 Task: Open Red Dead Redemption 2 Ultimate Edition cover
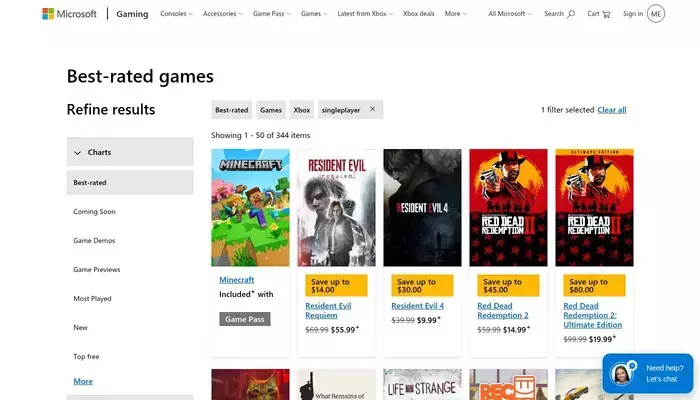(x=595, y=208)
